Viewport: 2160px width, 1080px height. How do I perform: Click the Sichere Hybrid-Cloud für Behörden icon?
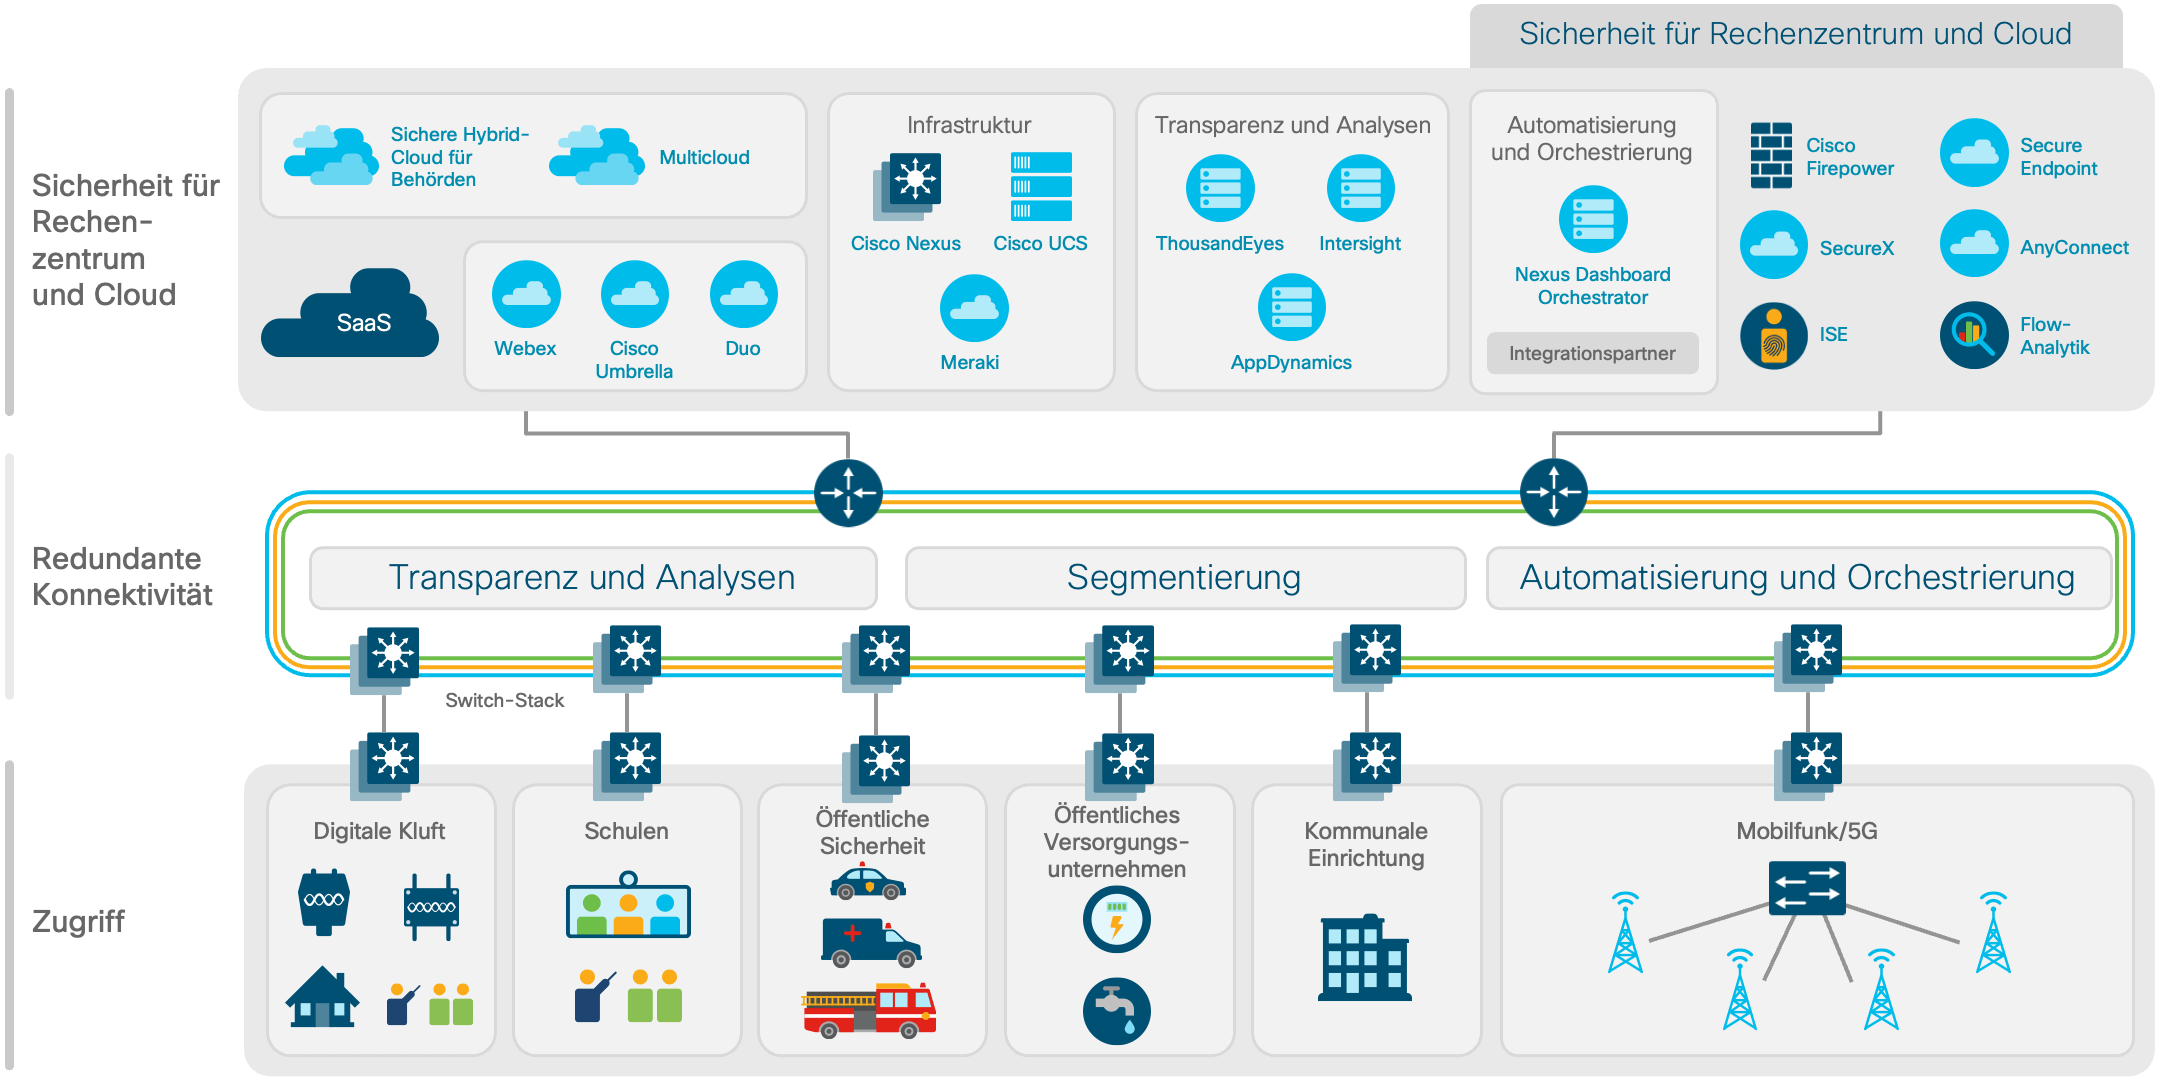[x=331, y=156]
